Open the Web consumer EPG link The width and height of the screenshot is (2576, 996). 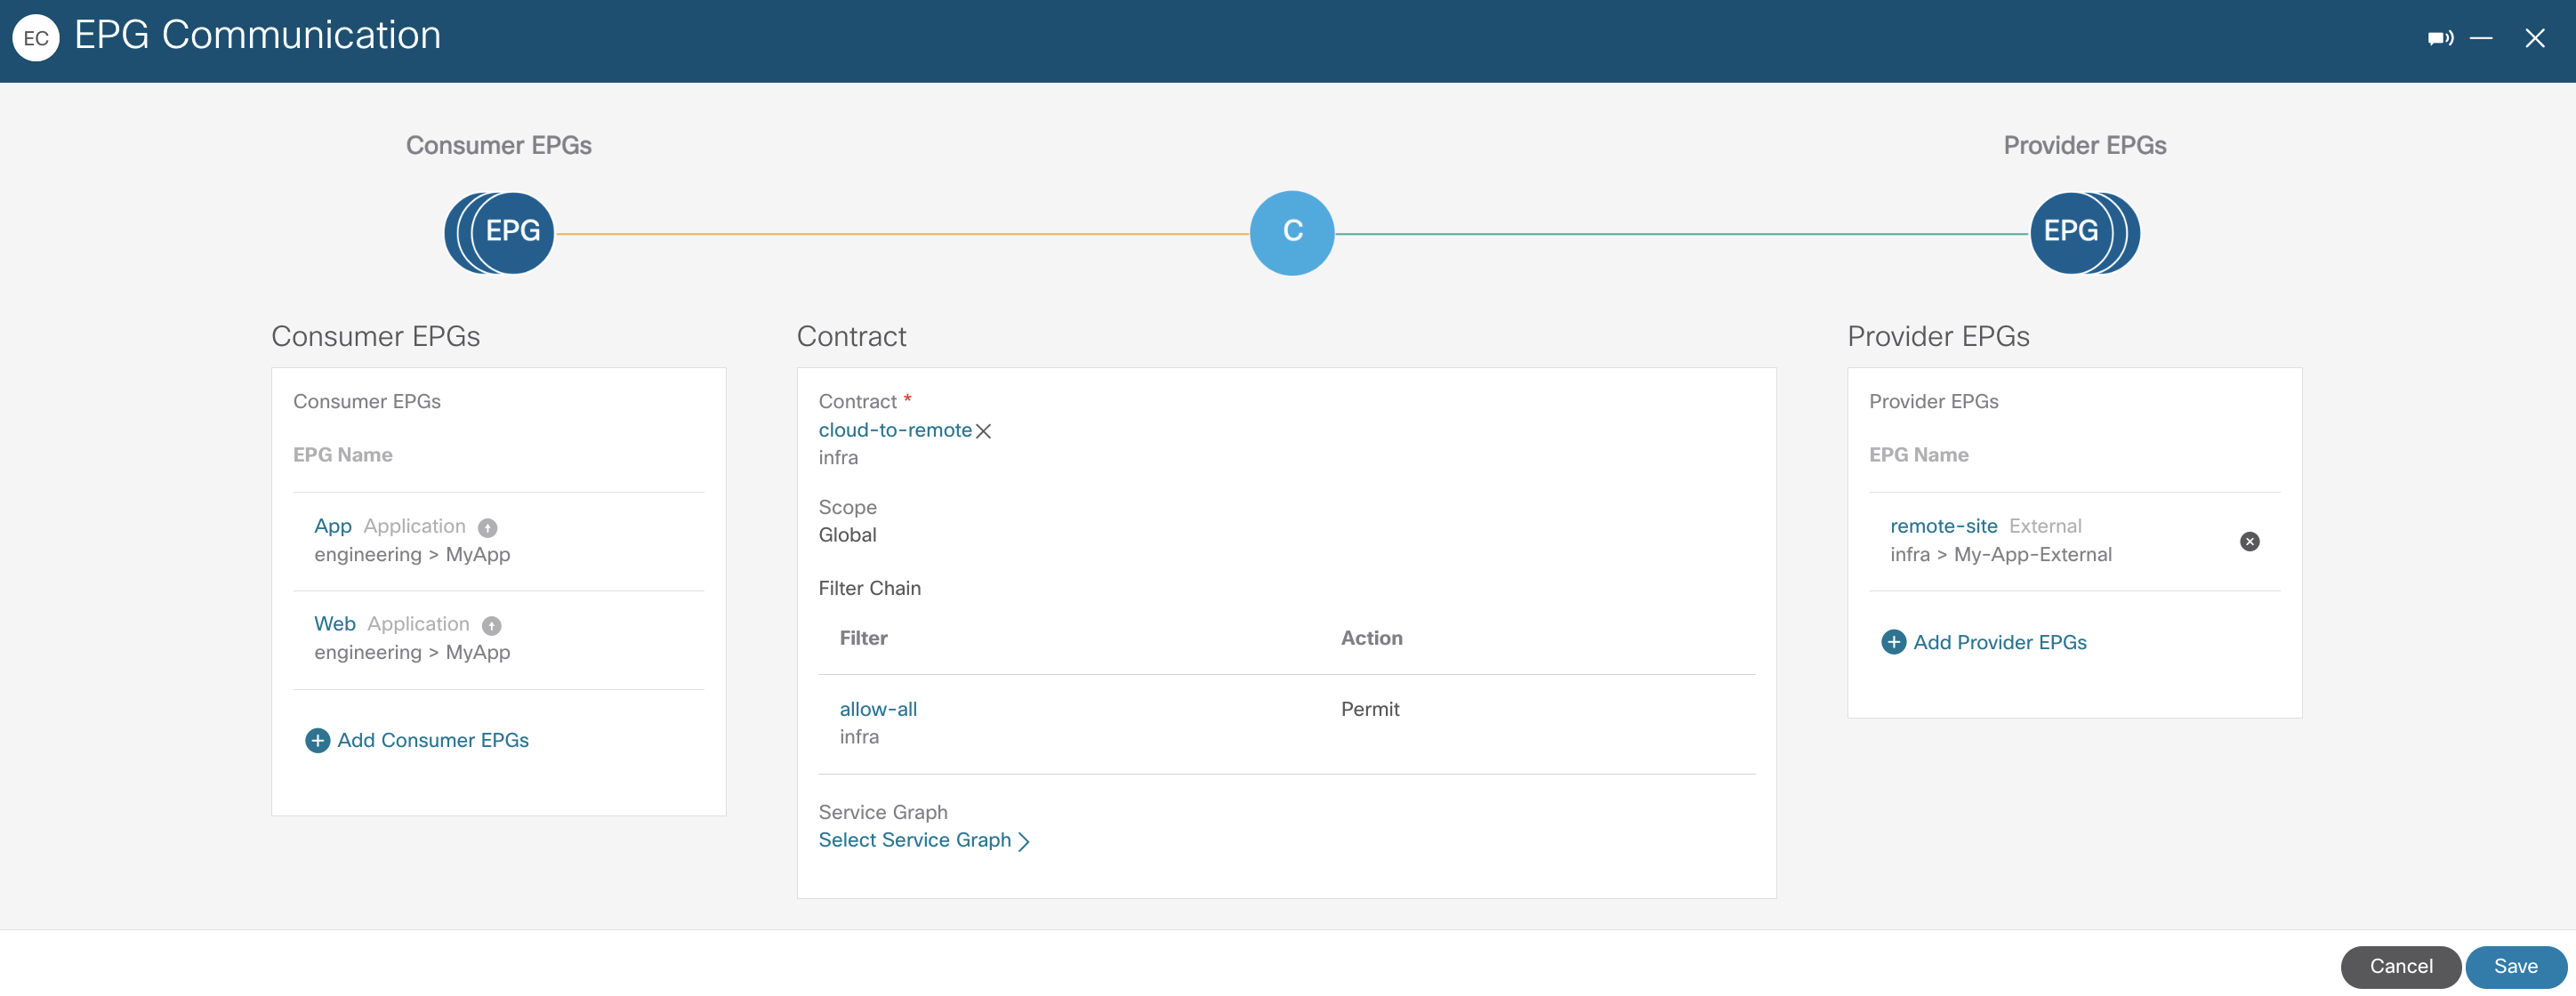coord(334,624)
